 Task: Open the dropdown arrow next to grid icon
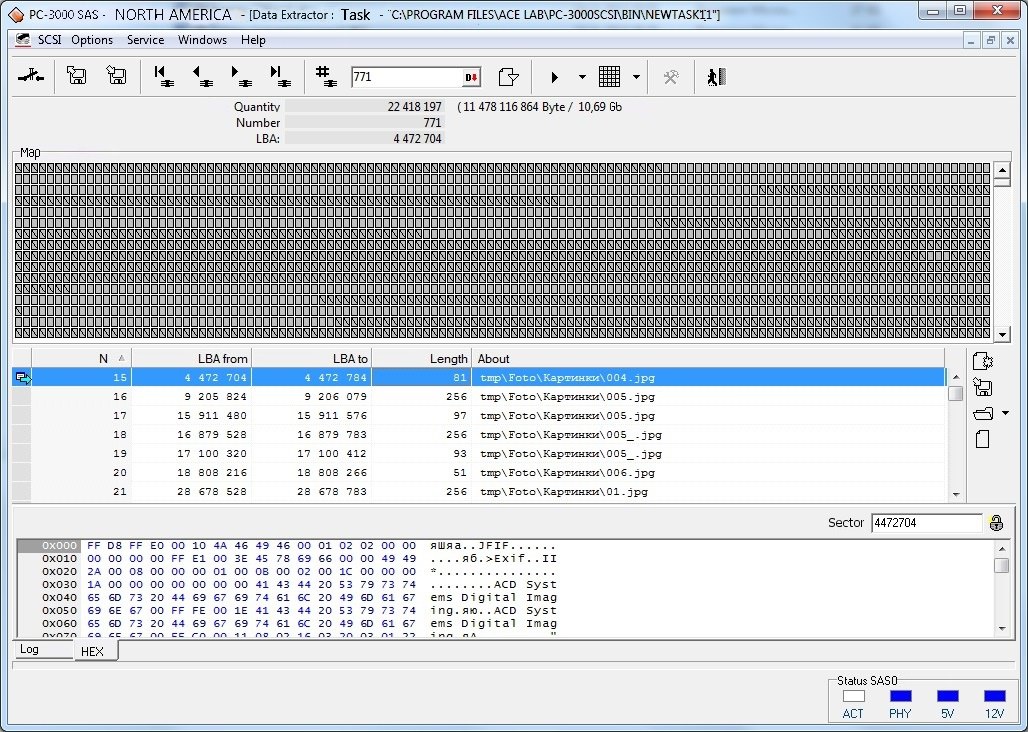(x=636, y=77)
